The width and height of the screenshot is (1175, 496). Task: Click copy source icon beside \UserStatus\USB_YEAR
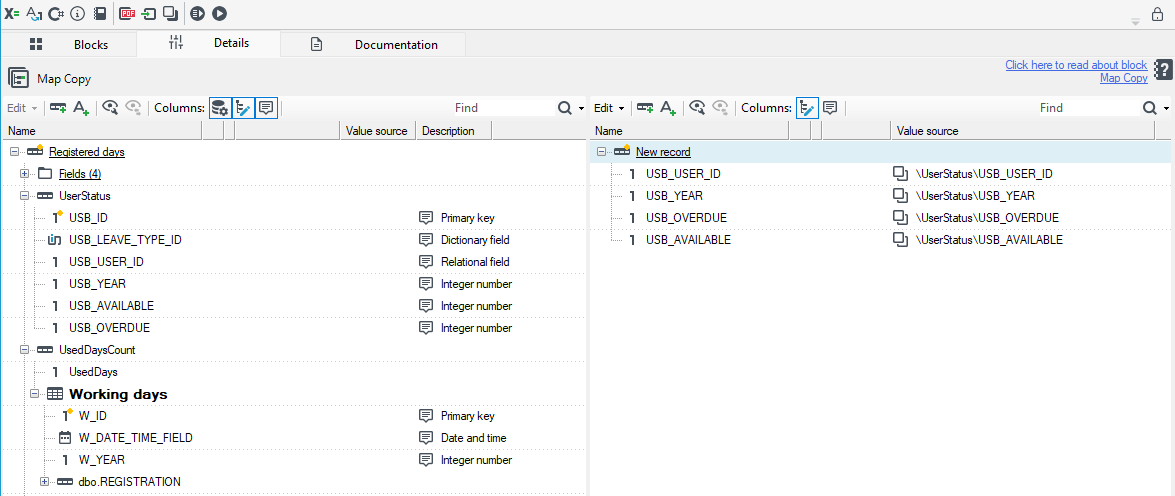(900, 196)
